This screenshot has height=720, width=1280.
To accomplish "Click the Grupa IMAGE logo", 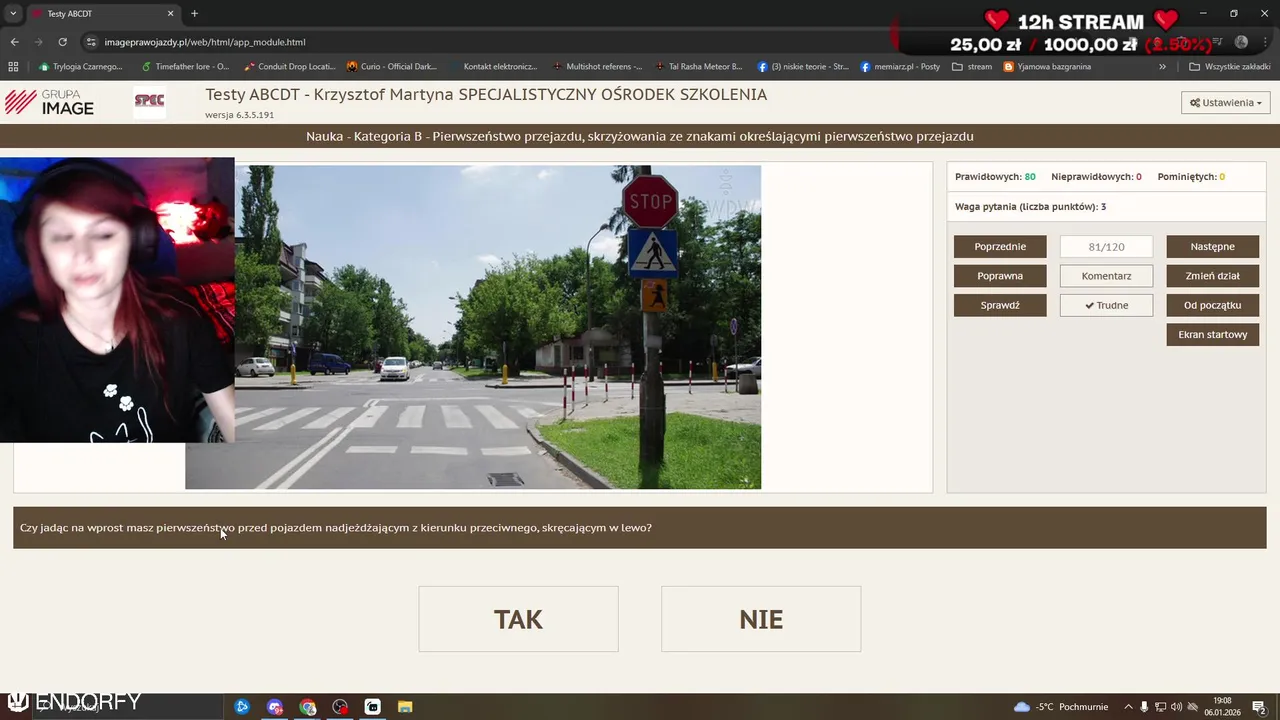I will 49,102.
